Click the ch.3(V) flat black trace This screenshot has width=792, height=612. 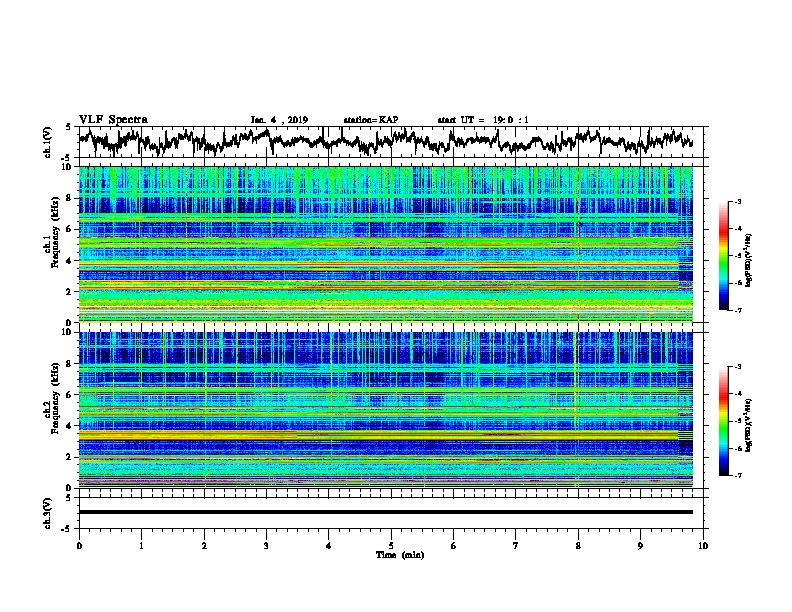click(386, 512)
